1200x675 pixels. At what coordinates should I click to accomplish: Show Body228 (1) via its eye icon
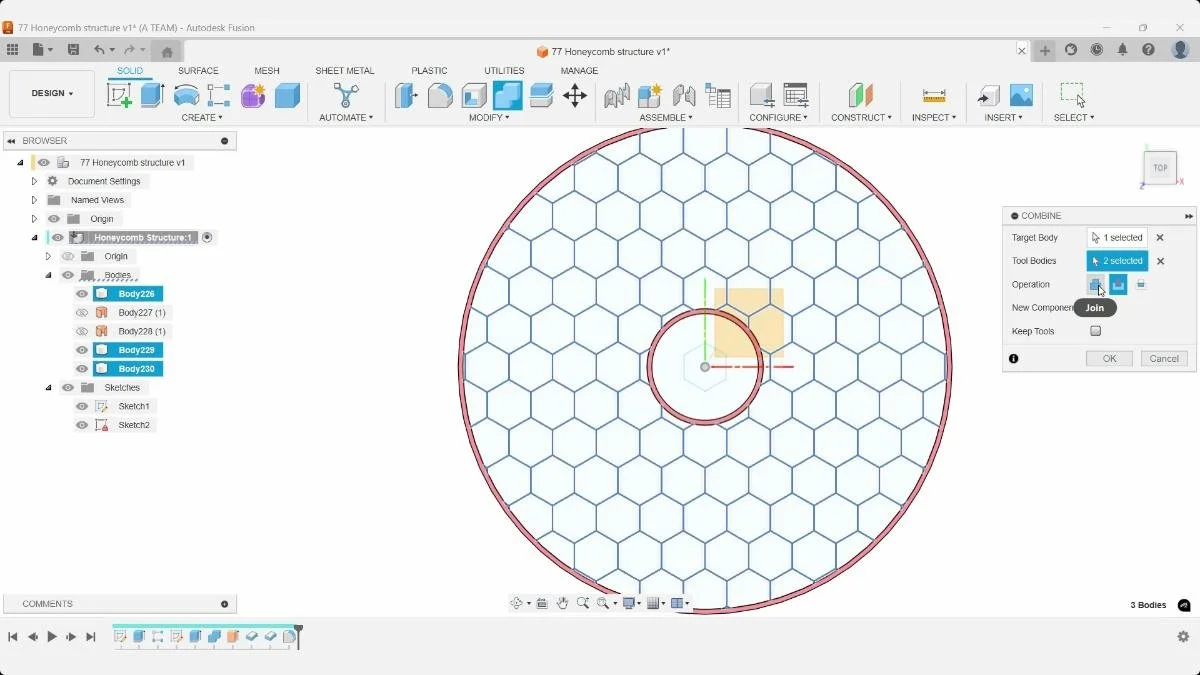point(82,331)
